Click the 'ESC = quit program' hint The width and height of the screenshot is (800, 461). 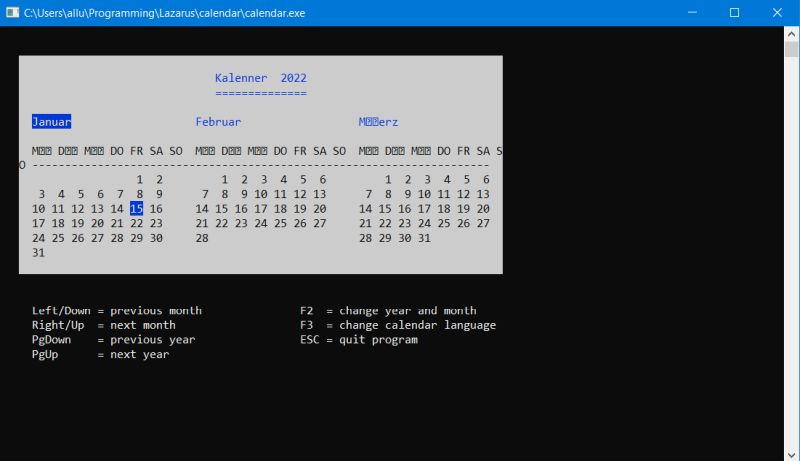point(359,340)
